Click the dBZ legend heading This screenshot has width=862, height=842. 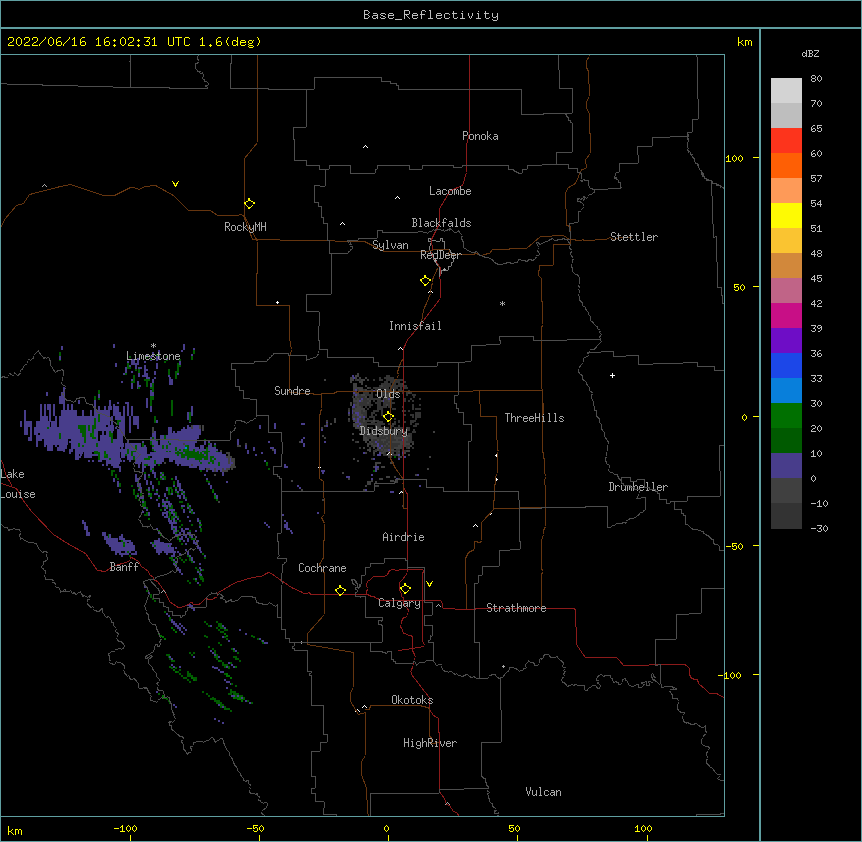click(810, 54)
